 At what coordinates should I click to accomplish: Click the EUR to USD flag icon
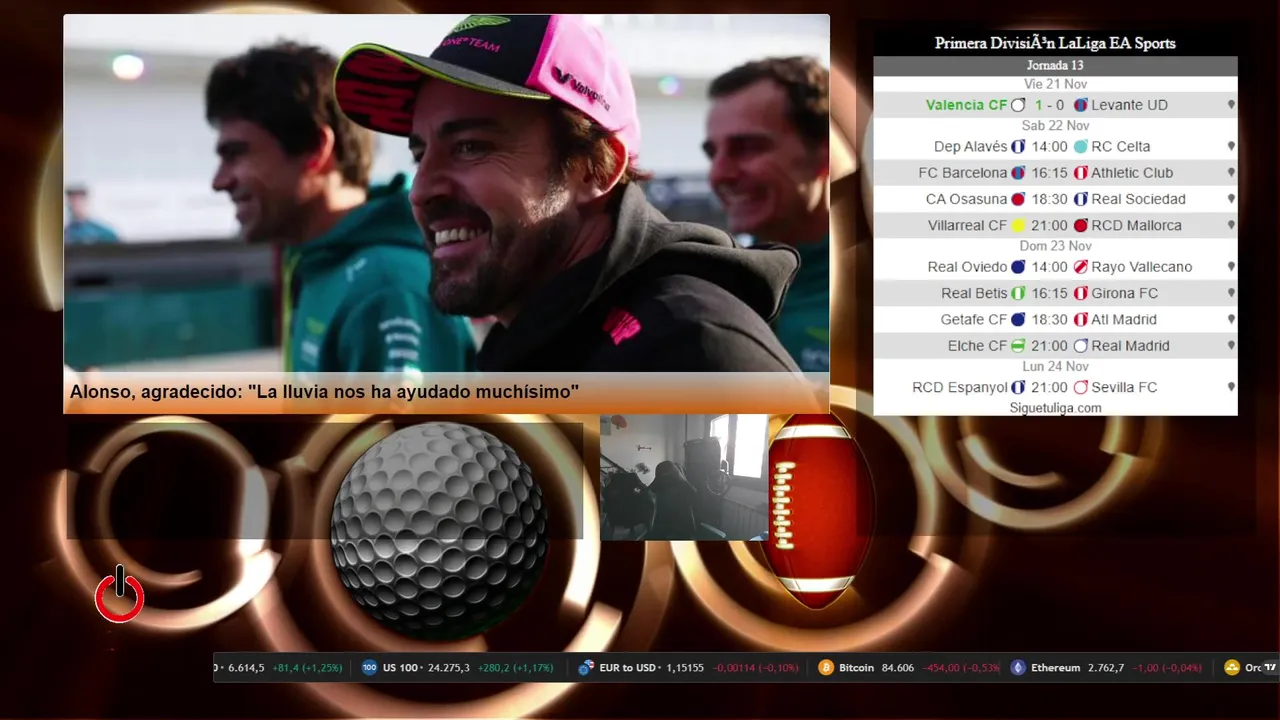[x=586, y=667]
